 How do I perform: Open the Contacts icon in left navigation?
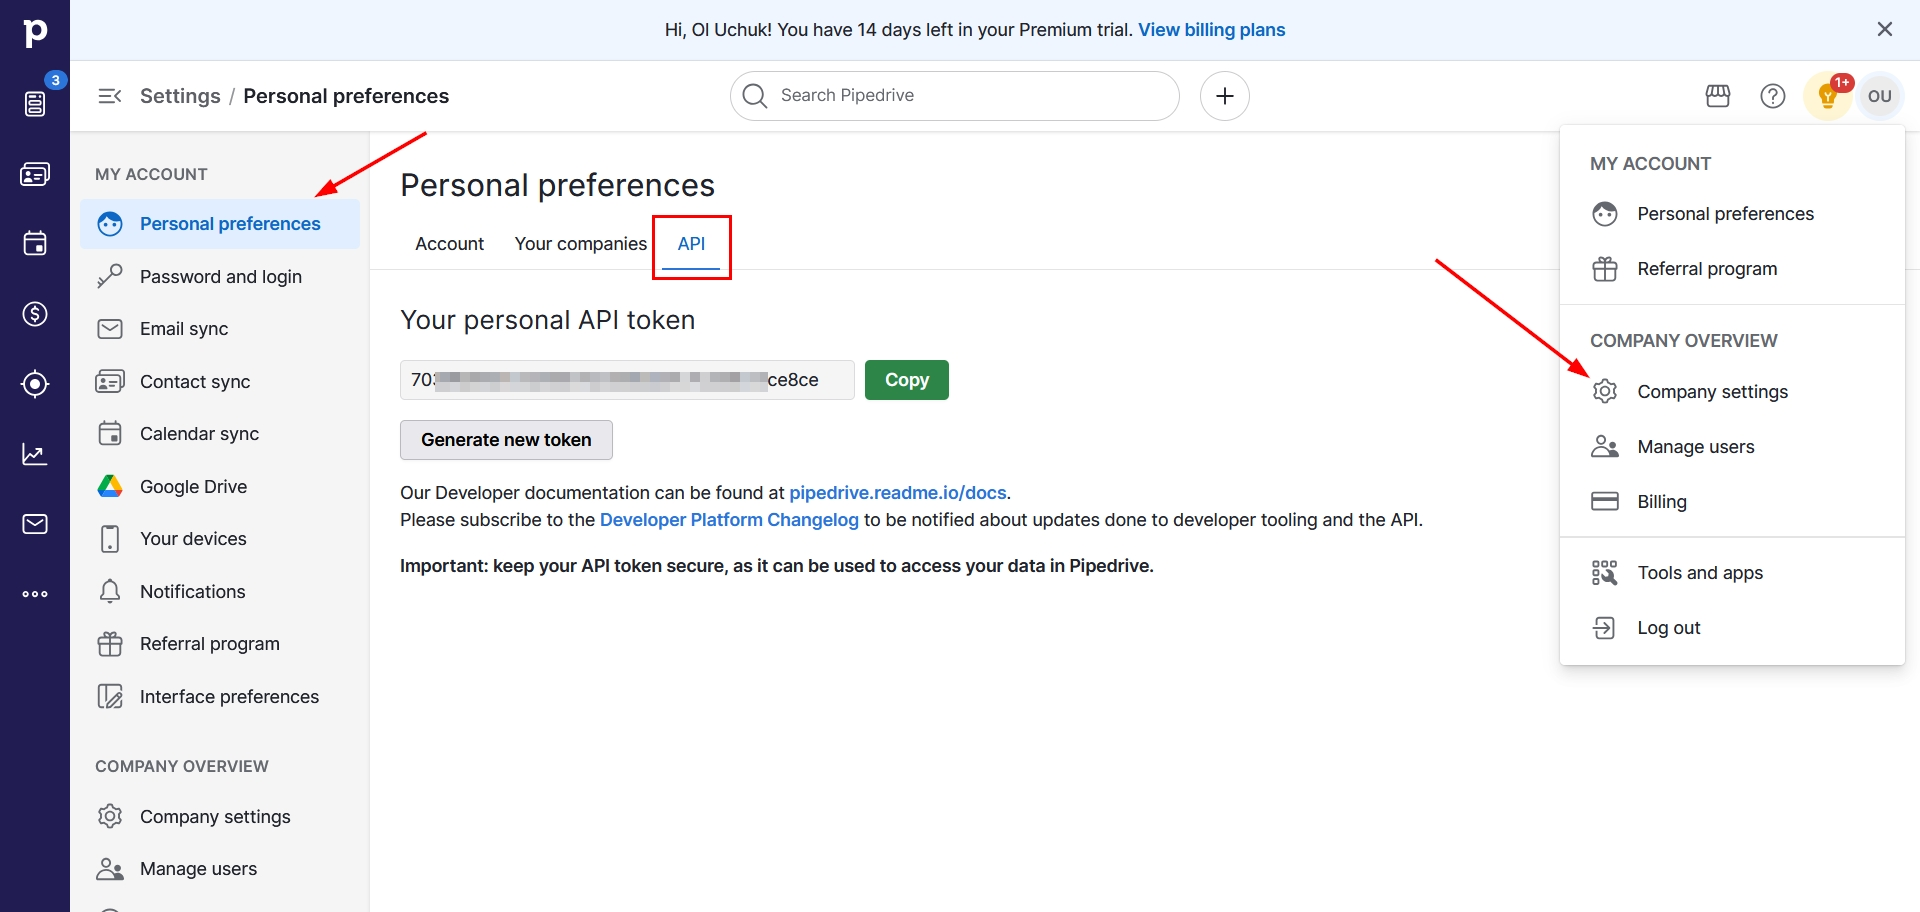tap(35, 174)
